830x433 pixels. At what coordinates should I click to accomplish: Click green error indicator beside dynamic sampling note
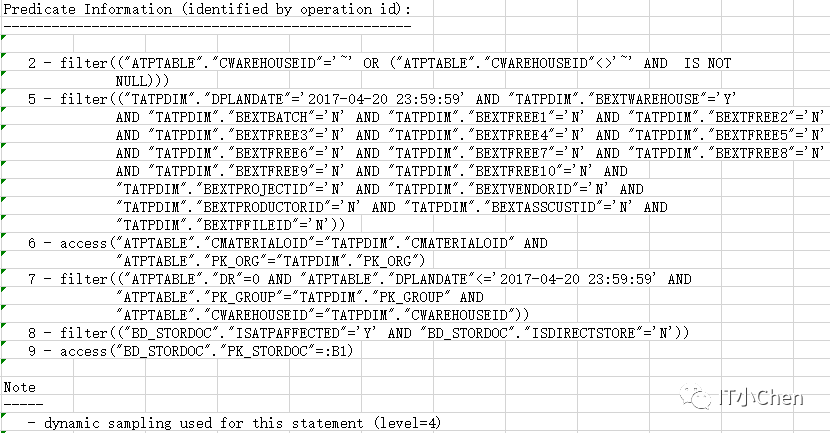(x=5, y=417)
